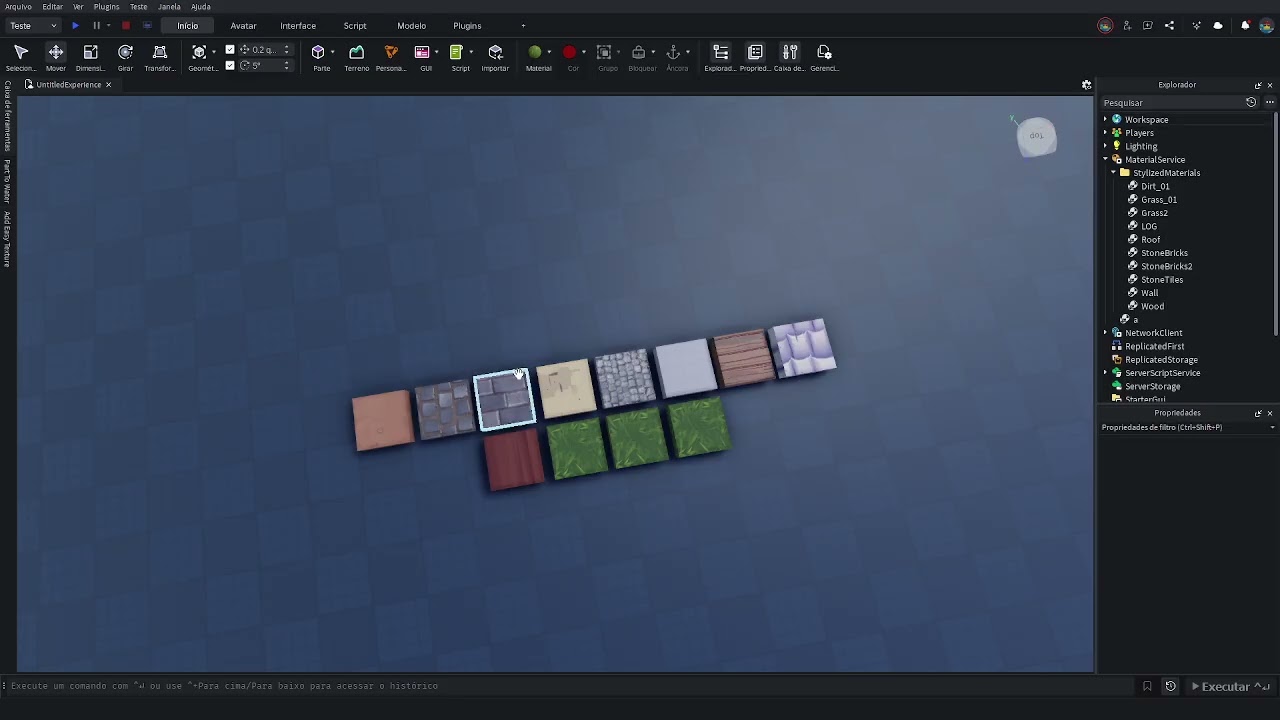Expand the Players tree node
1280x720 pixels.
1105,132
